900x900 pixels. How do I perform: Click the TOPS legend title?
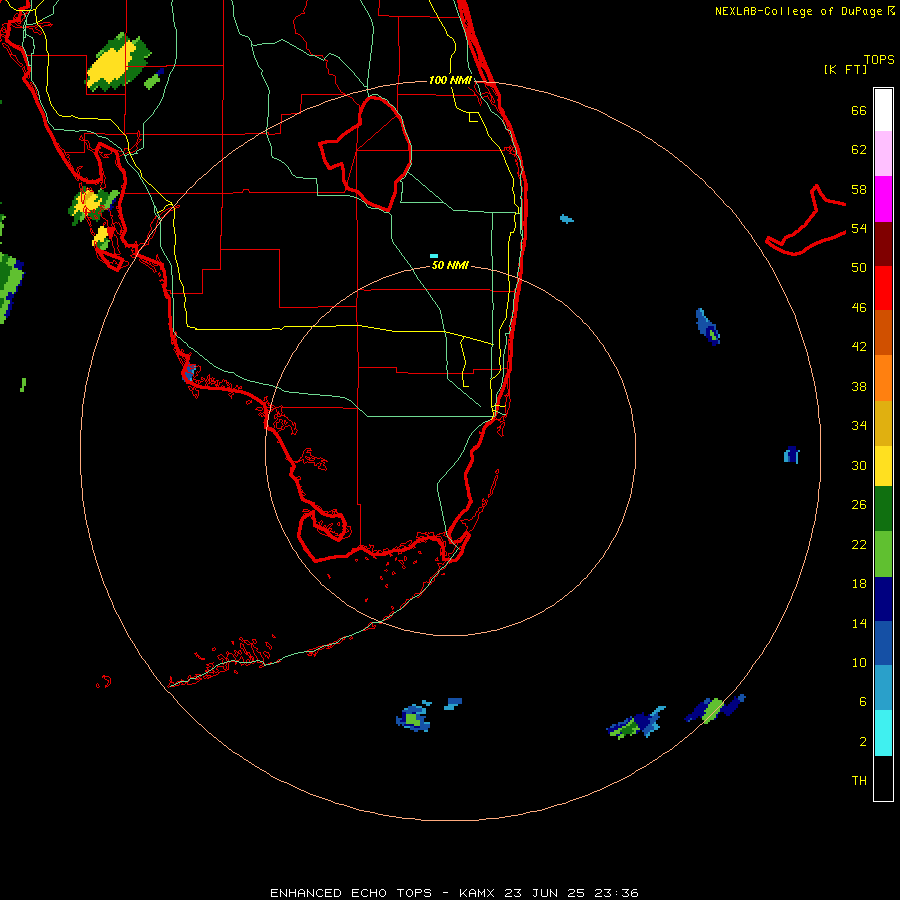[879, 59]
